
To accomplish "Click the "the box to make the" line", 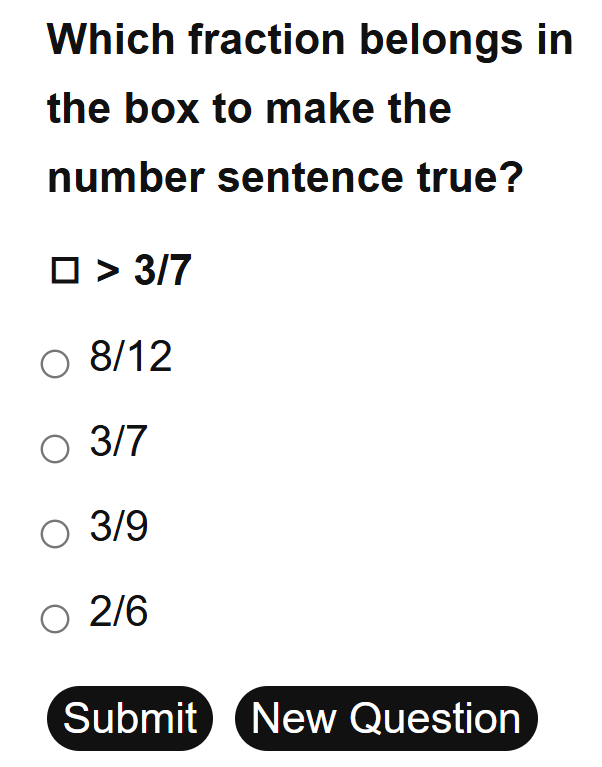I will click(x=249, y=108).
